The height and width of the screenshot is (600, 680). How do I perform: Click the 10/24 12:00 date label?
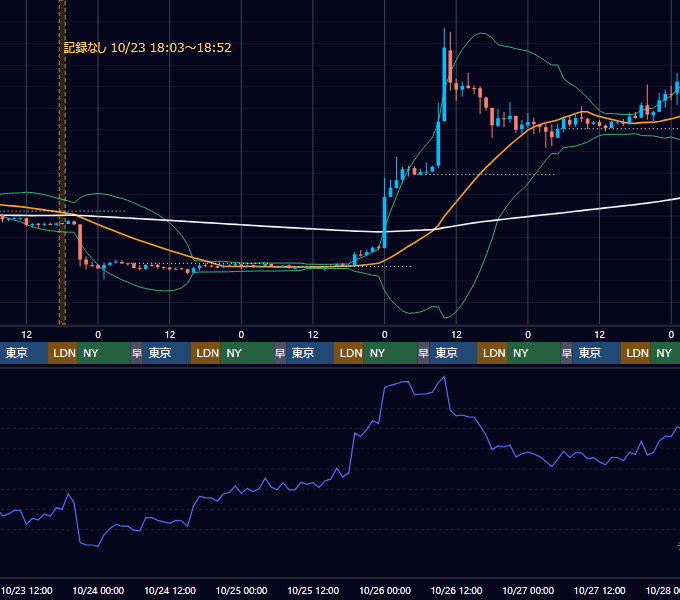click(x=170, y=590)
